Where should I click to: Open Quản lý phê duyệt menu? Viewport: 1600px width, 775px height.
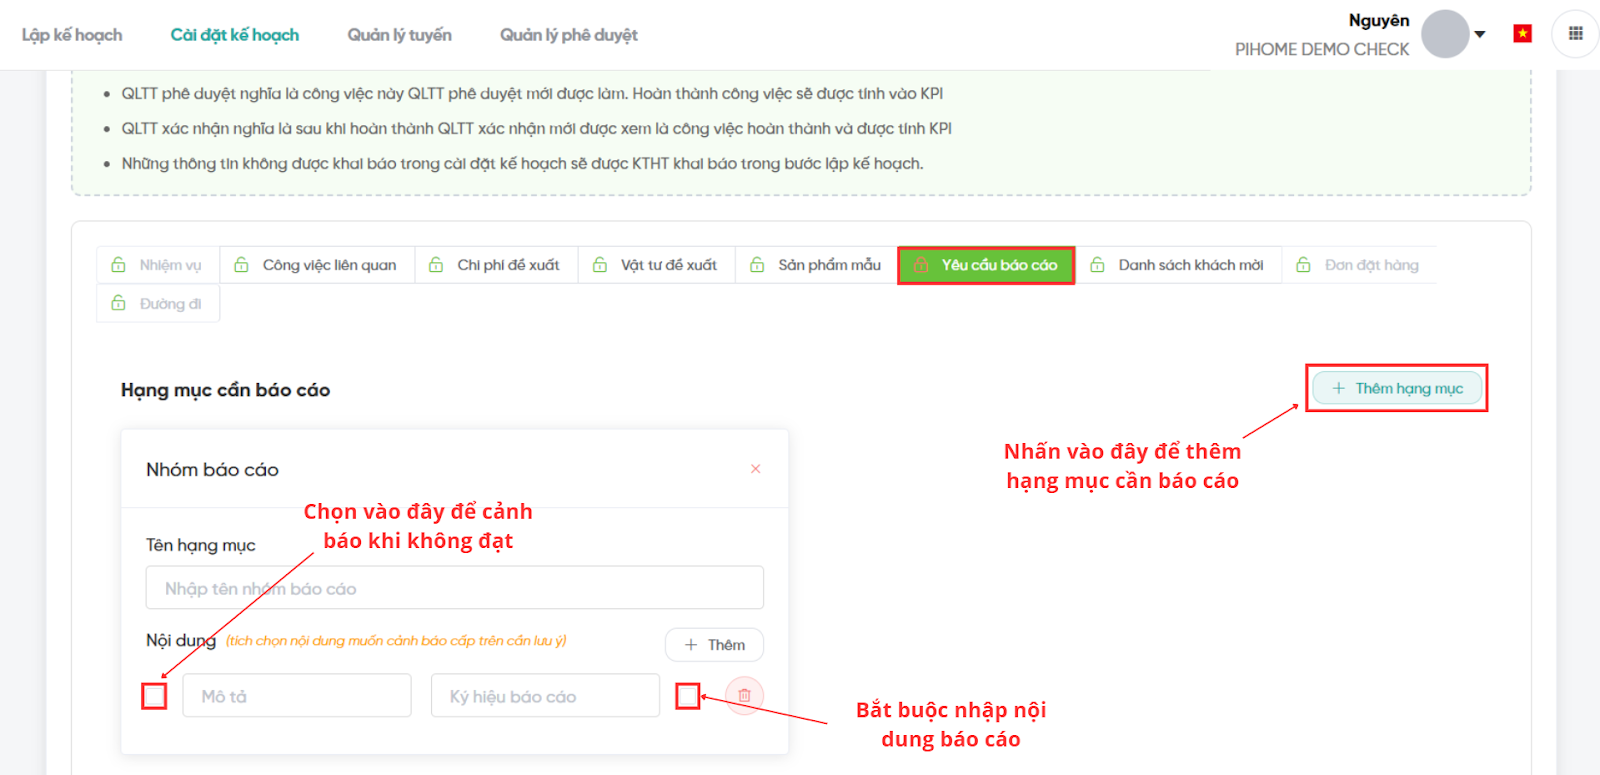[568, 35]
